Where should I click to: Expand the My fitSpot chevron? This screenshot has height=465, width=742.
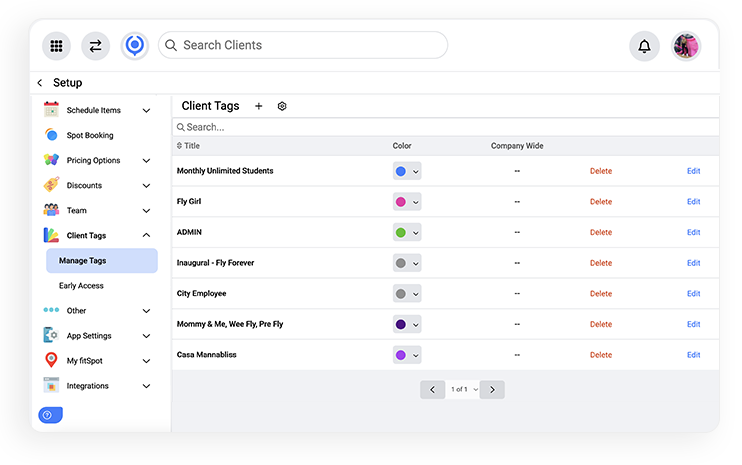(147, 361)
